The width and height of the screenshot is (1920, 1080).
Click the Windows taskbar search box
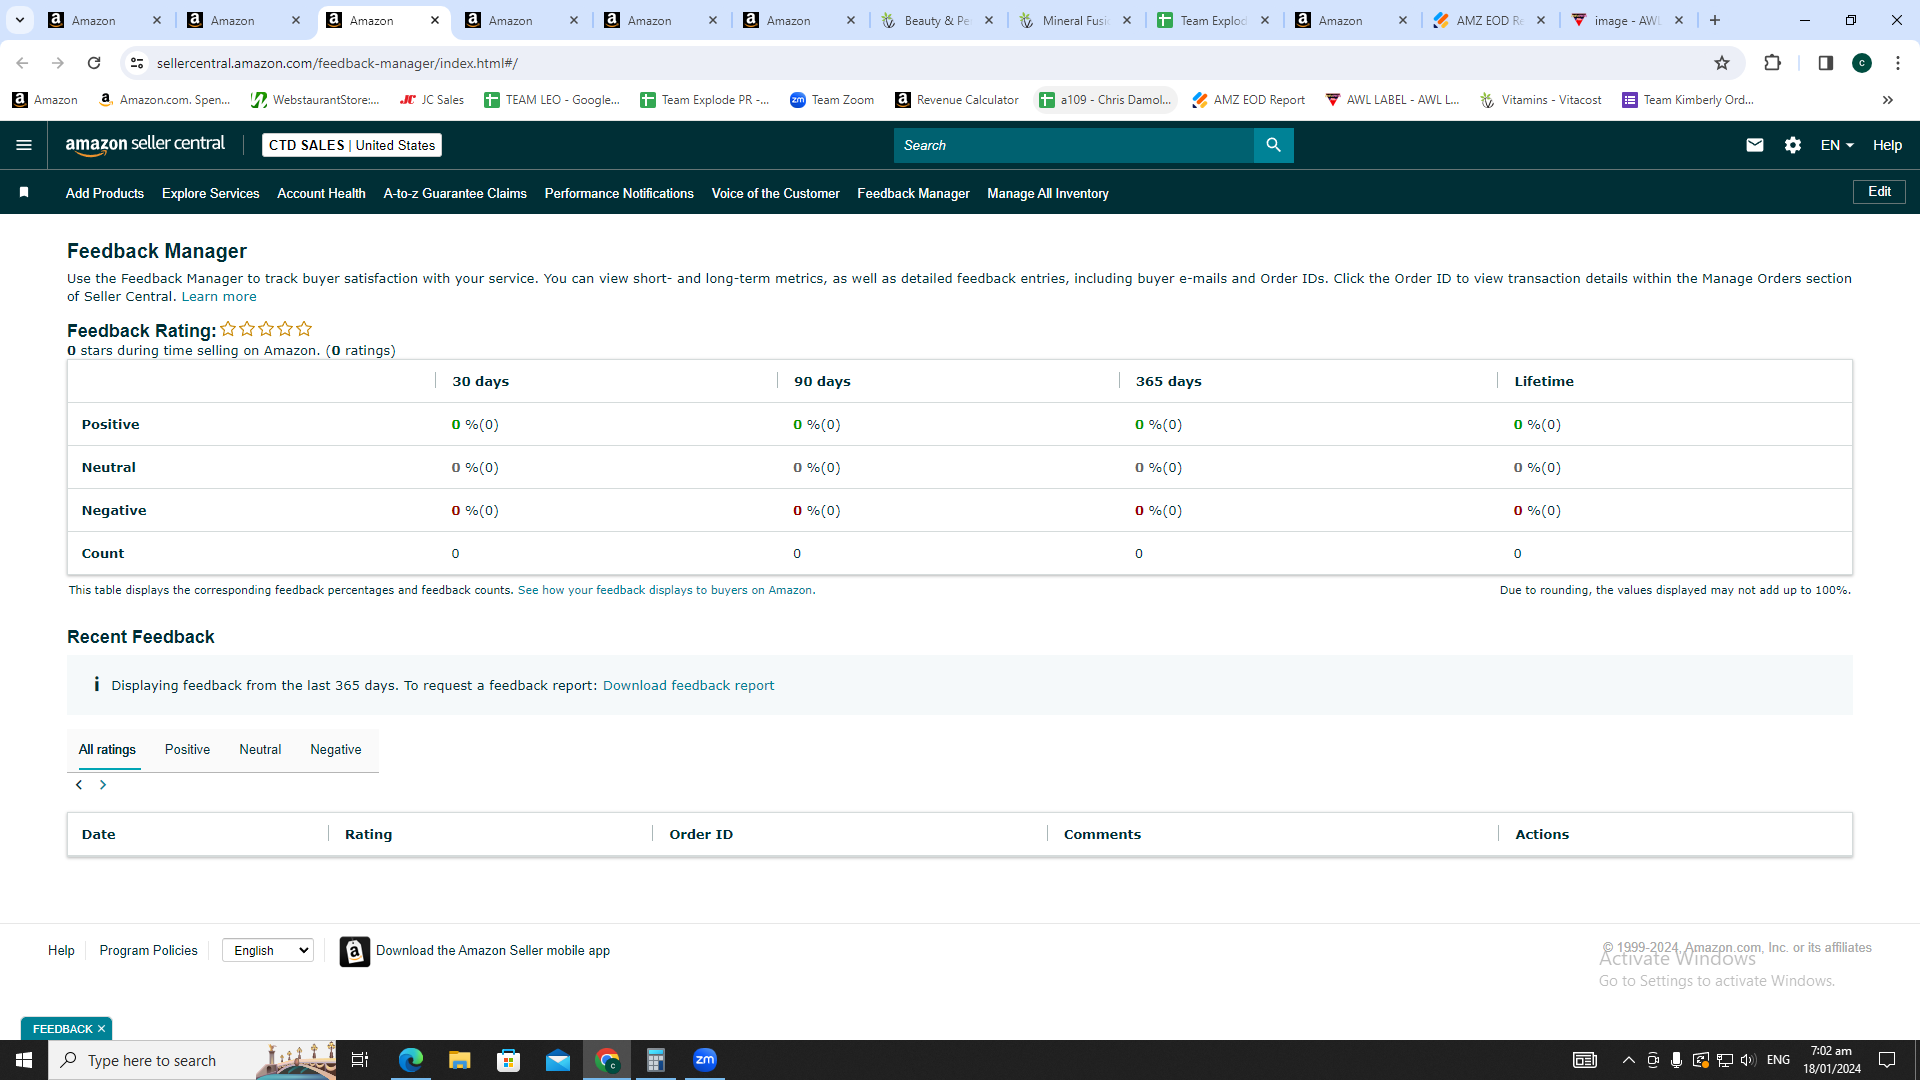tap(192, 1060)
